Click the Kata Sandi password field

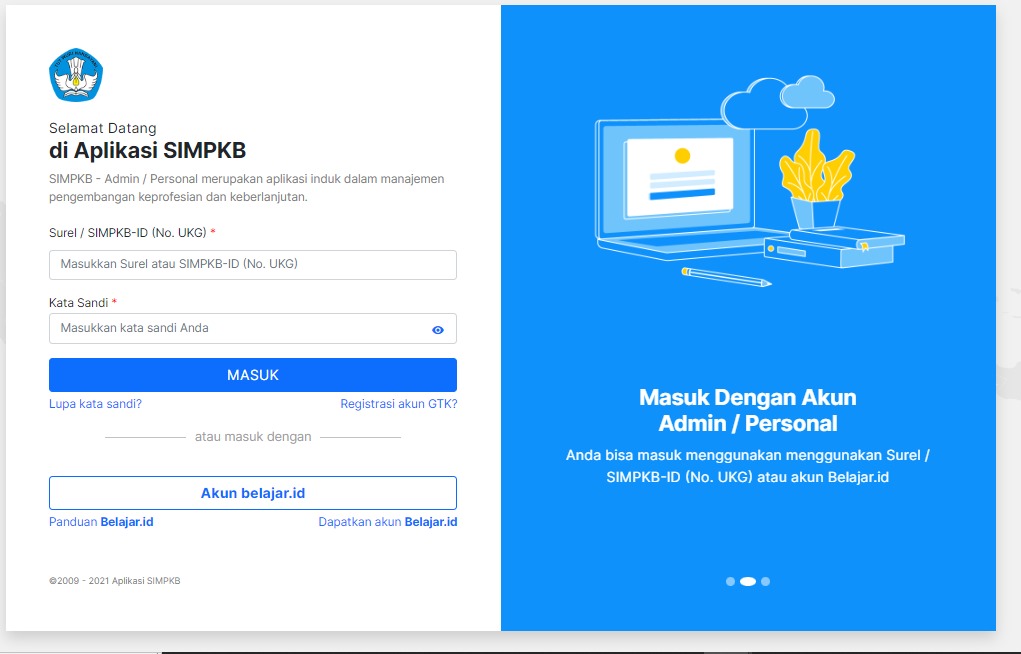(x=240, y=328)
